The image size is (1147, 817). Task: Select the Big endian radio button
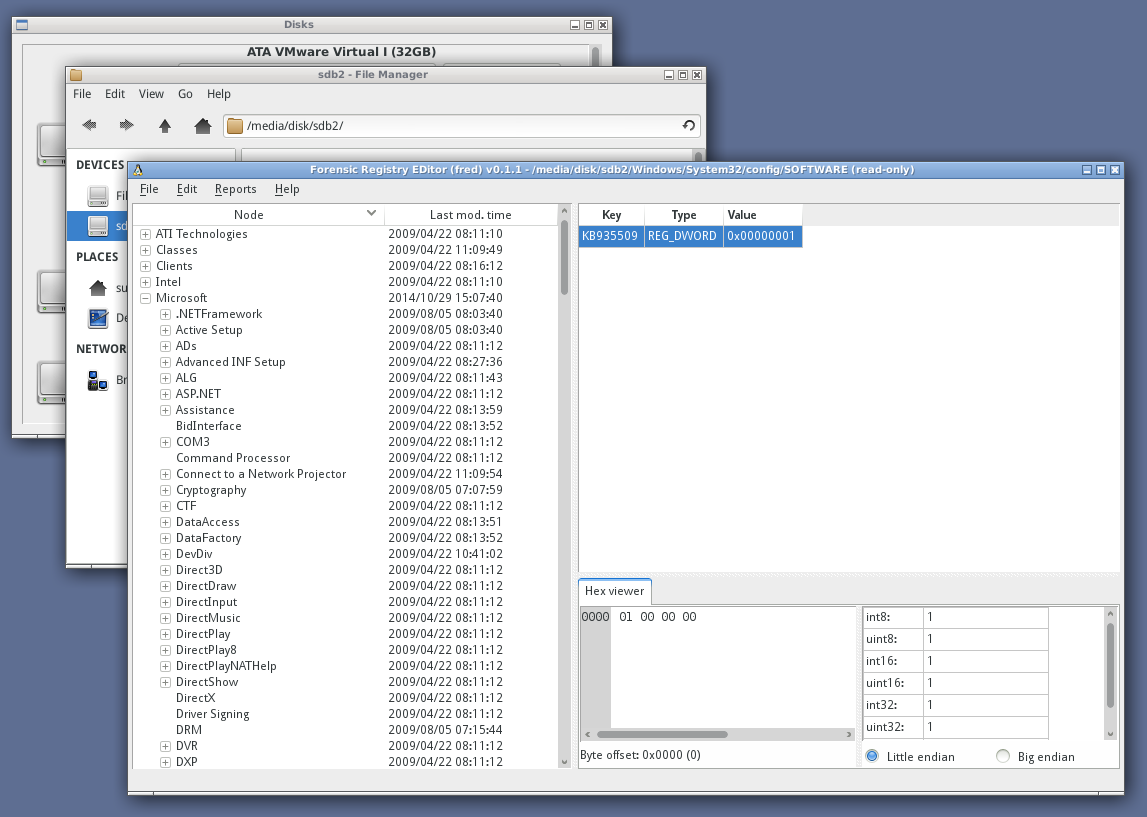(1003, 756)
